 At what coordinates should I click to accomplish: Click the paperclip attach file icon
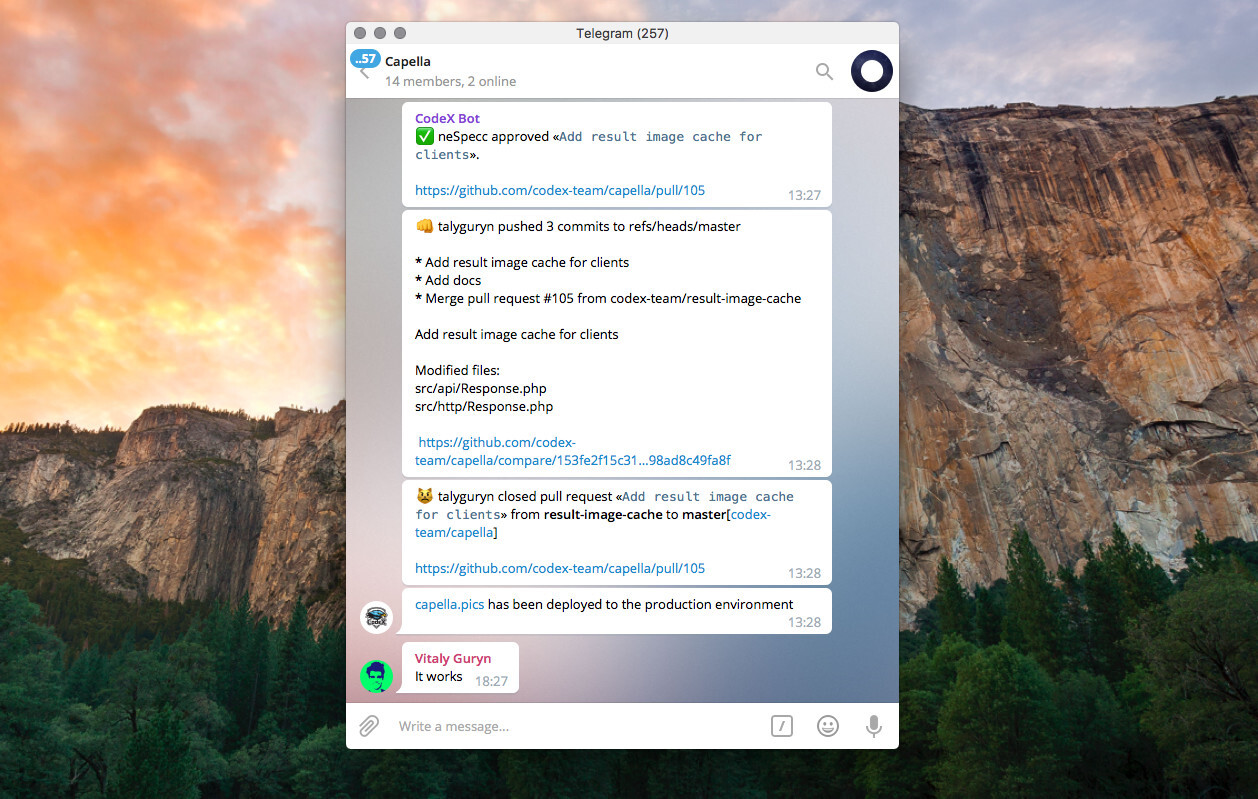point(369,726)
